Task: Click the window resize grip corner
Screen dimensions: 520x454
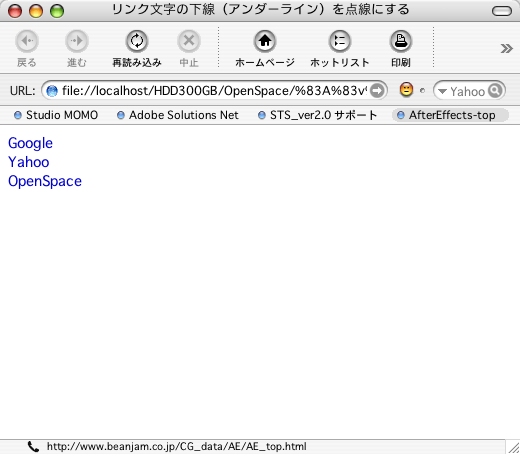Action: coord(513,447)
